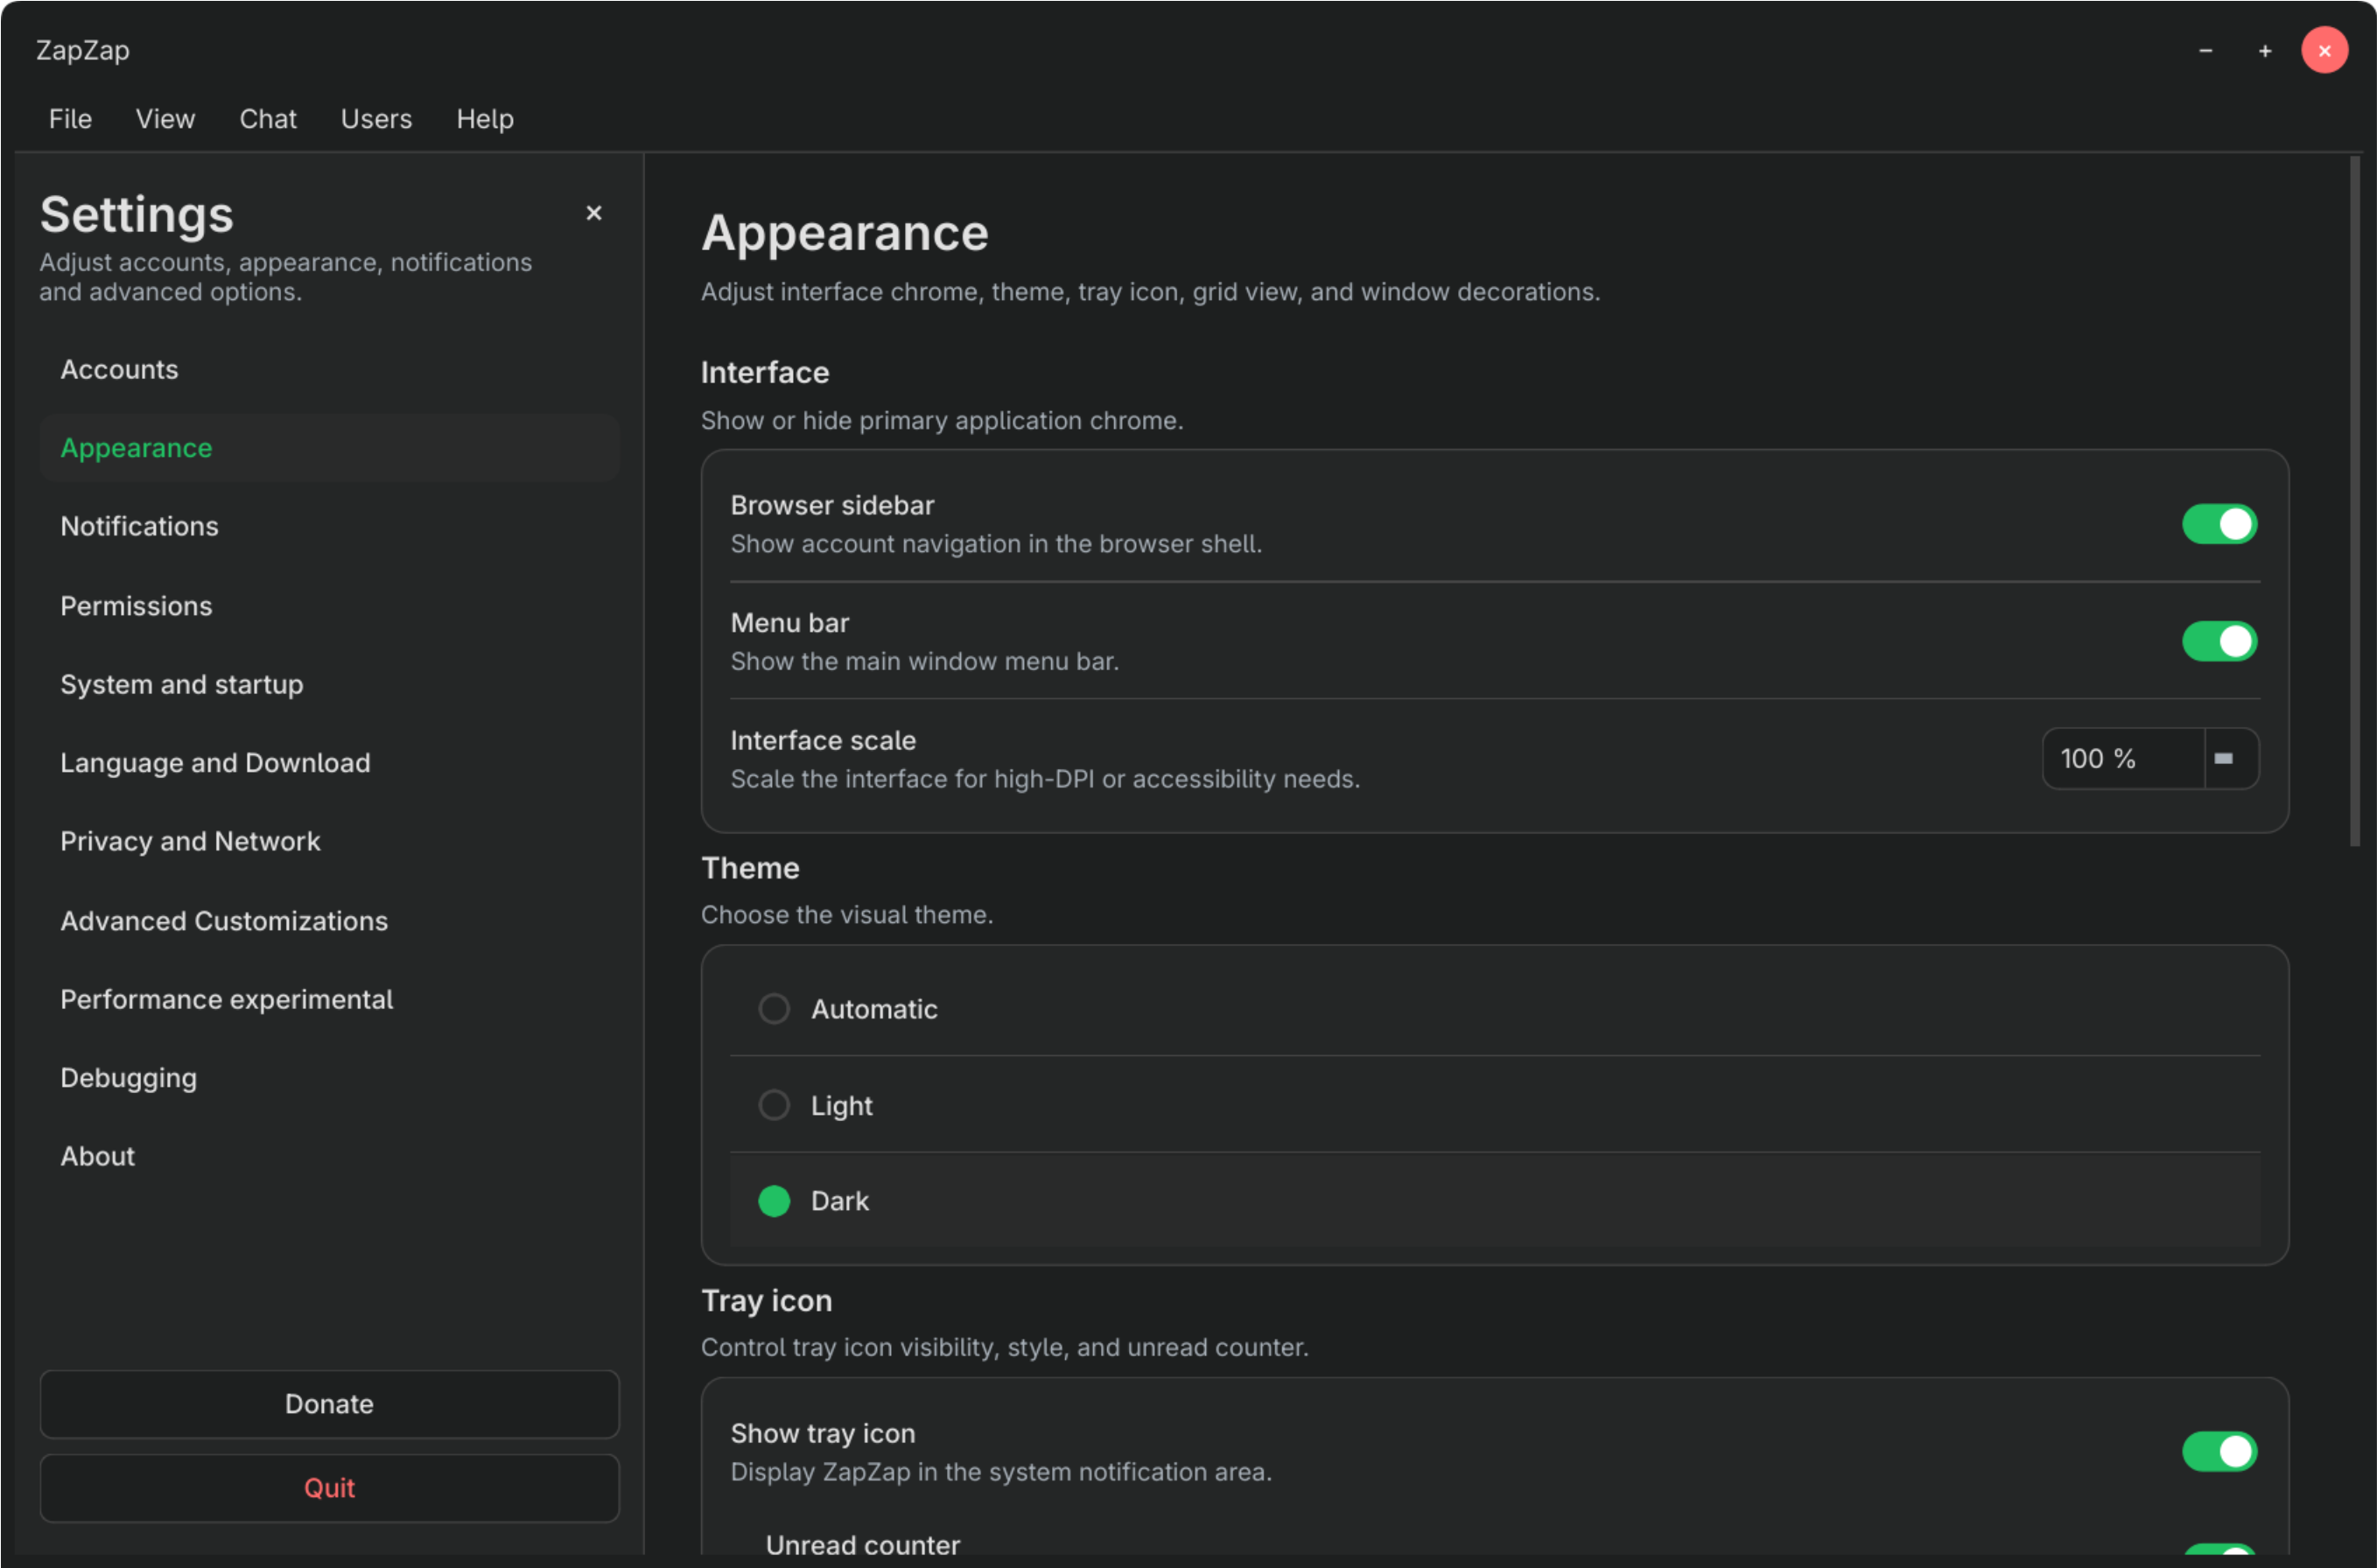
Task: Click the Interface section heading
Action: point(765,373)
